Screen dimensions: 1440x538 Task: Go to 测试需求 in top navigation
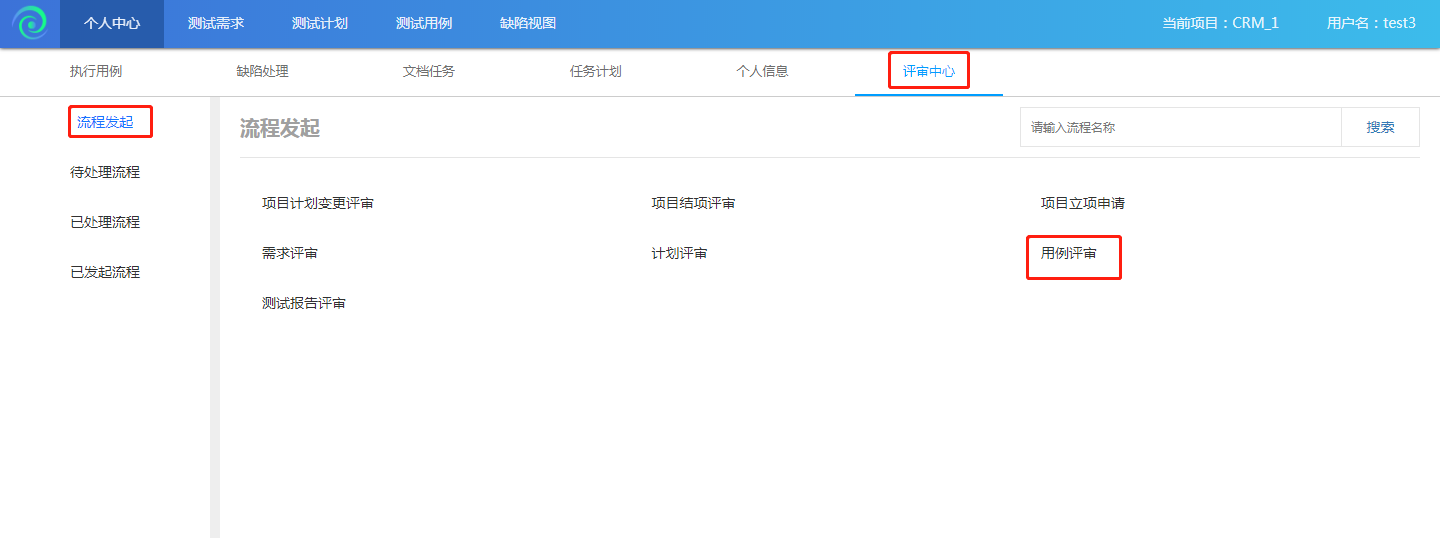pyautogui.click(x=216, y=23)
